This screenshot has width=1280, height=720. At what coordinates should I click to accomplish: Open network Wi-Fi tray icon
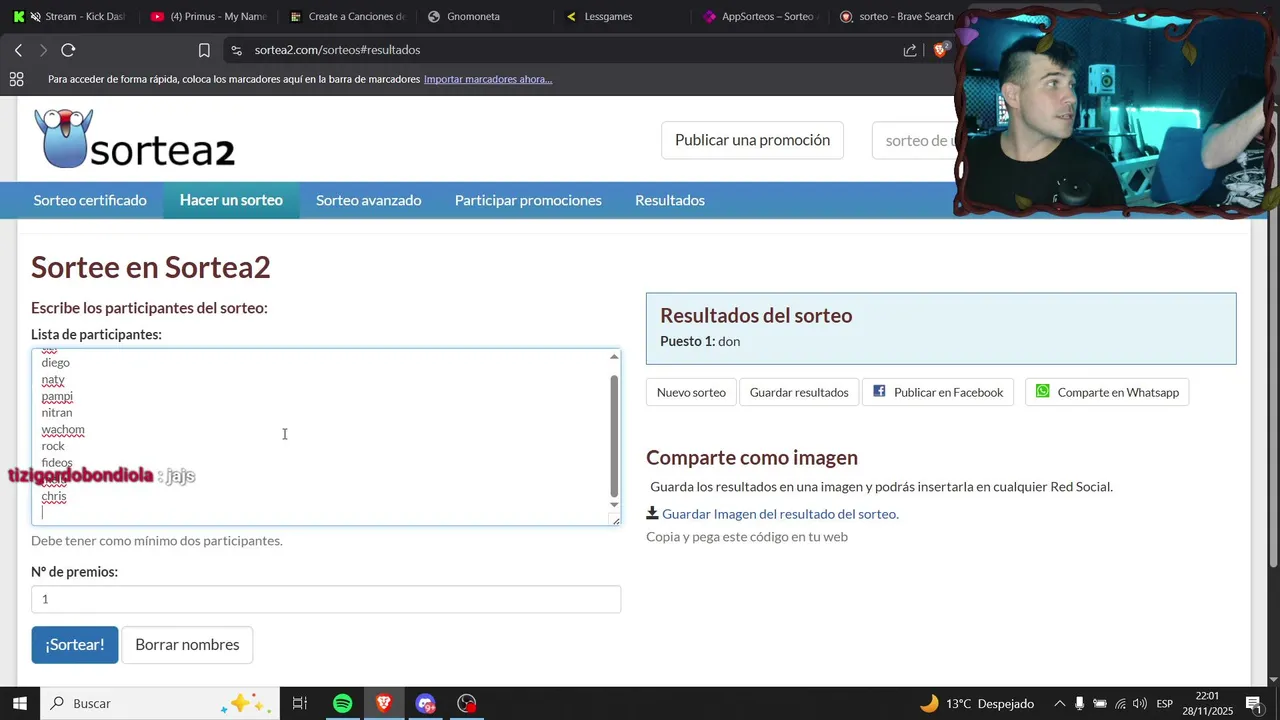[x=1120, y=703]
